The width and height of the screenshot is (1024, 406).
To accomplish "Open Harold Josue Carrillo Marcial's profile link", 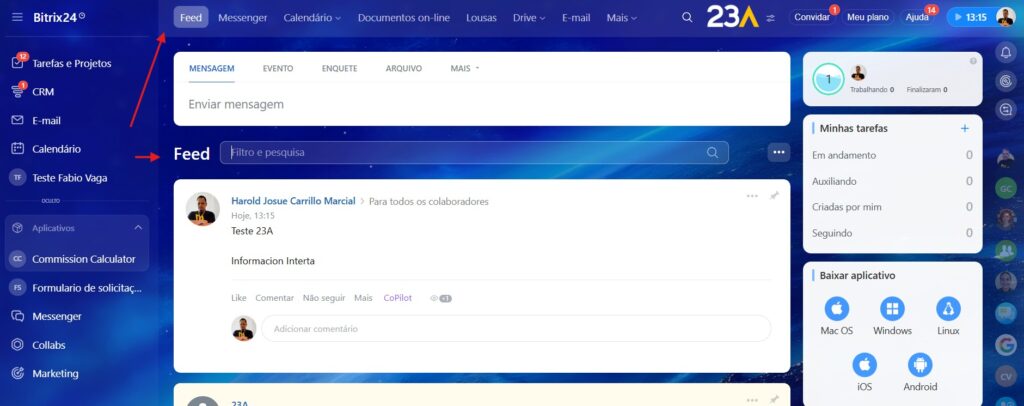I will tap(293, 201).
